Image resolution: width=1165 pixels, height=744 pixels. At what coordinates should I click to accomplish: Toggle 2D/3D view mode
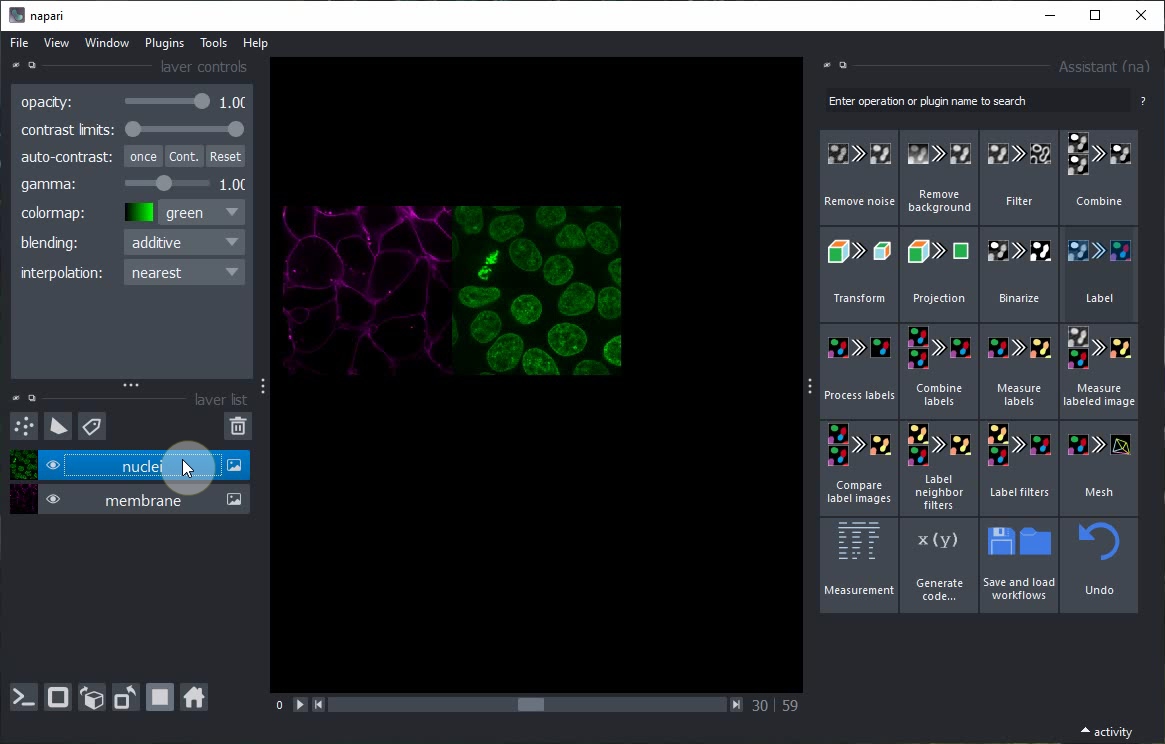(58, 698)
